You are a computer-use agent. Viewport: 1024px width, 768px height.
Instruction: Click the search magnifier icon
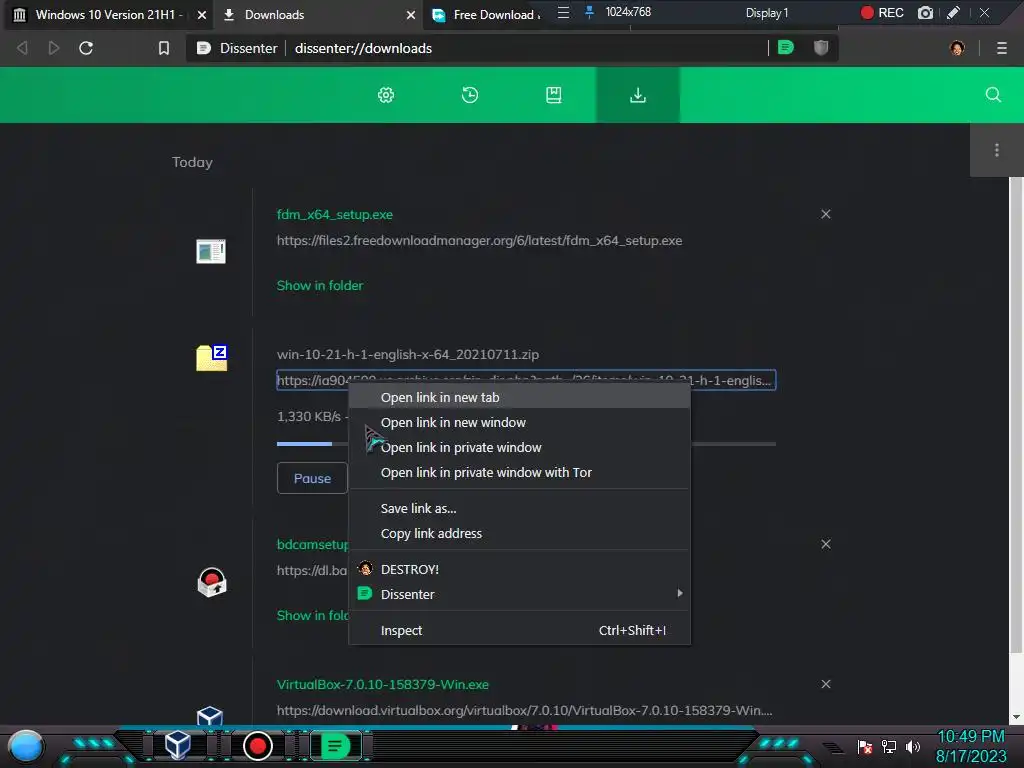click(x=993, y=95)
